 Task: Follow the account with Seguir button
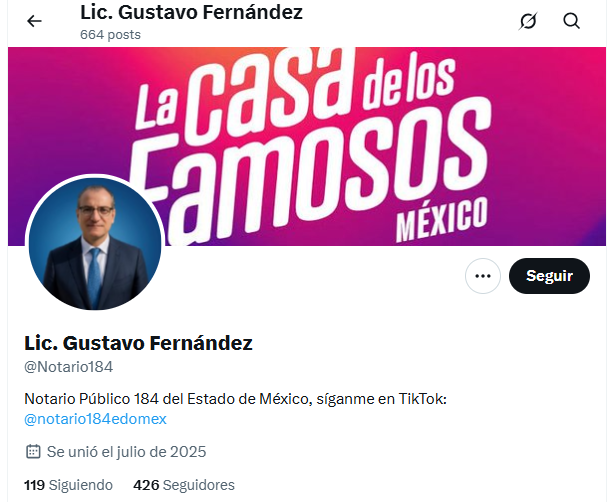tap(549, 276)
